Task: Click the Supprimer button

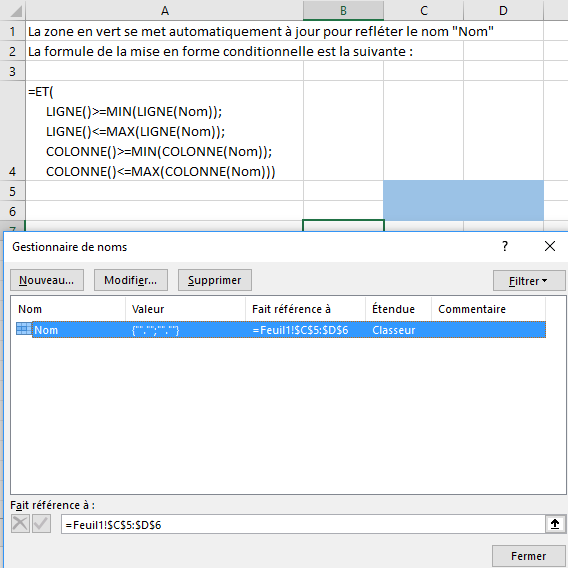Action: coord(214,280)
